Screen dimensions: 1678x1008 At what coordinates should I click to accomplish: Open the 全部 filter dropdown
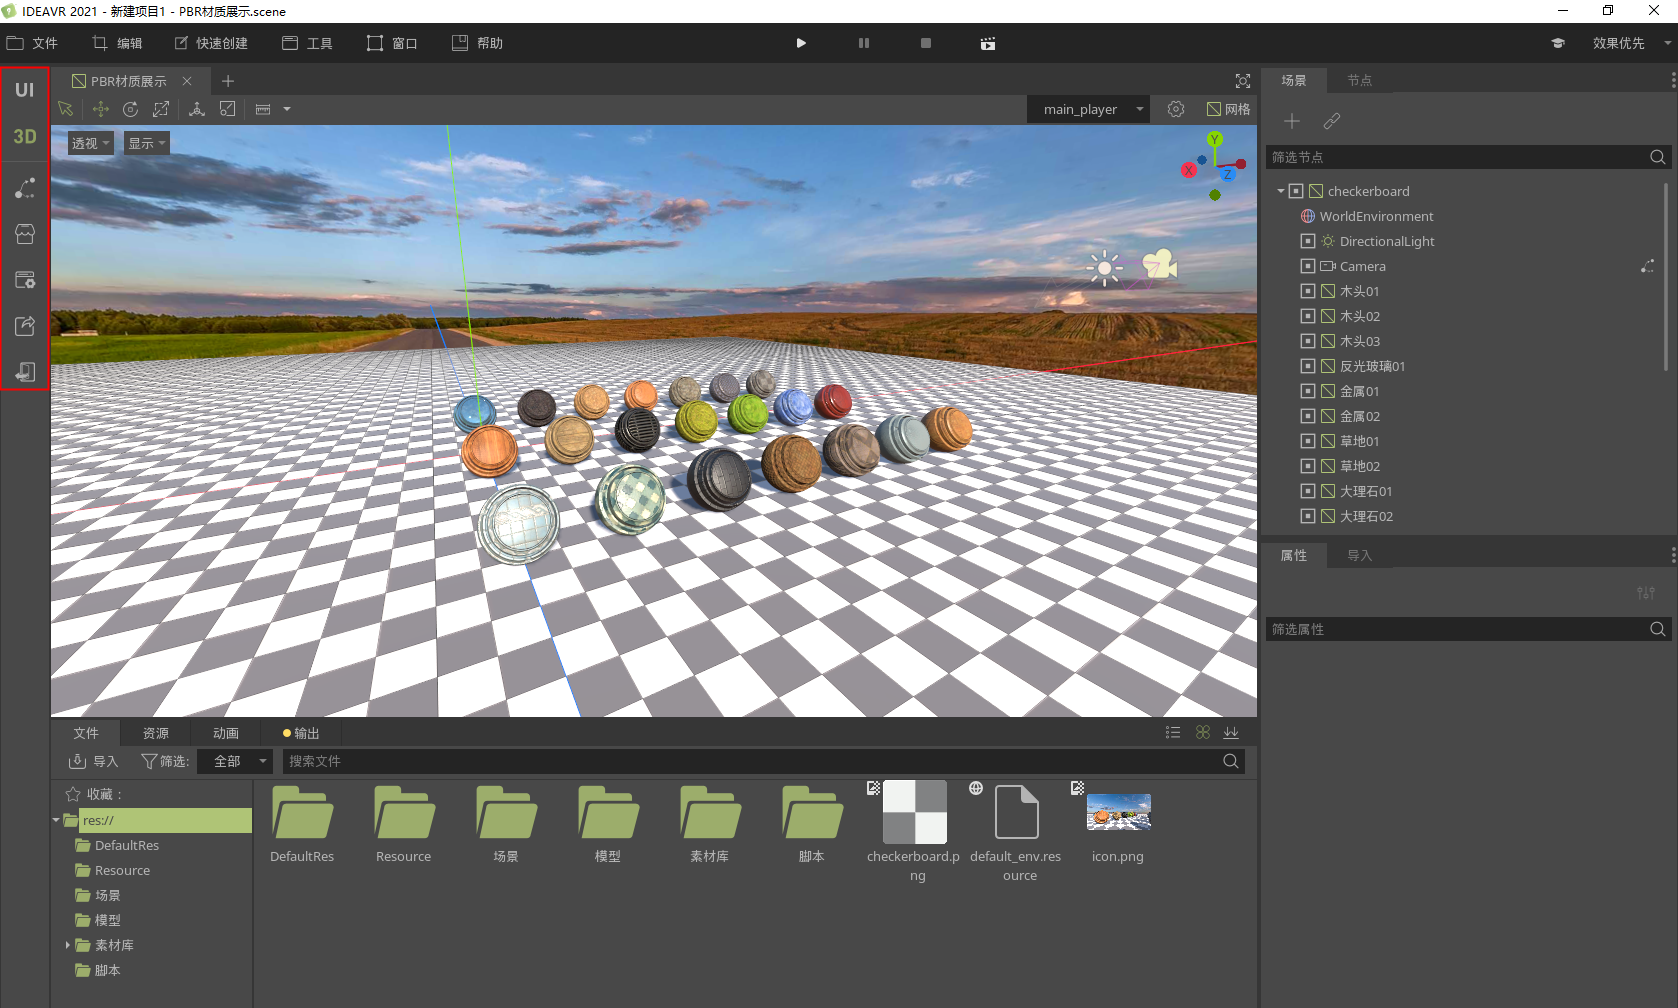coord(234,761)
